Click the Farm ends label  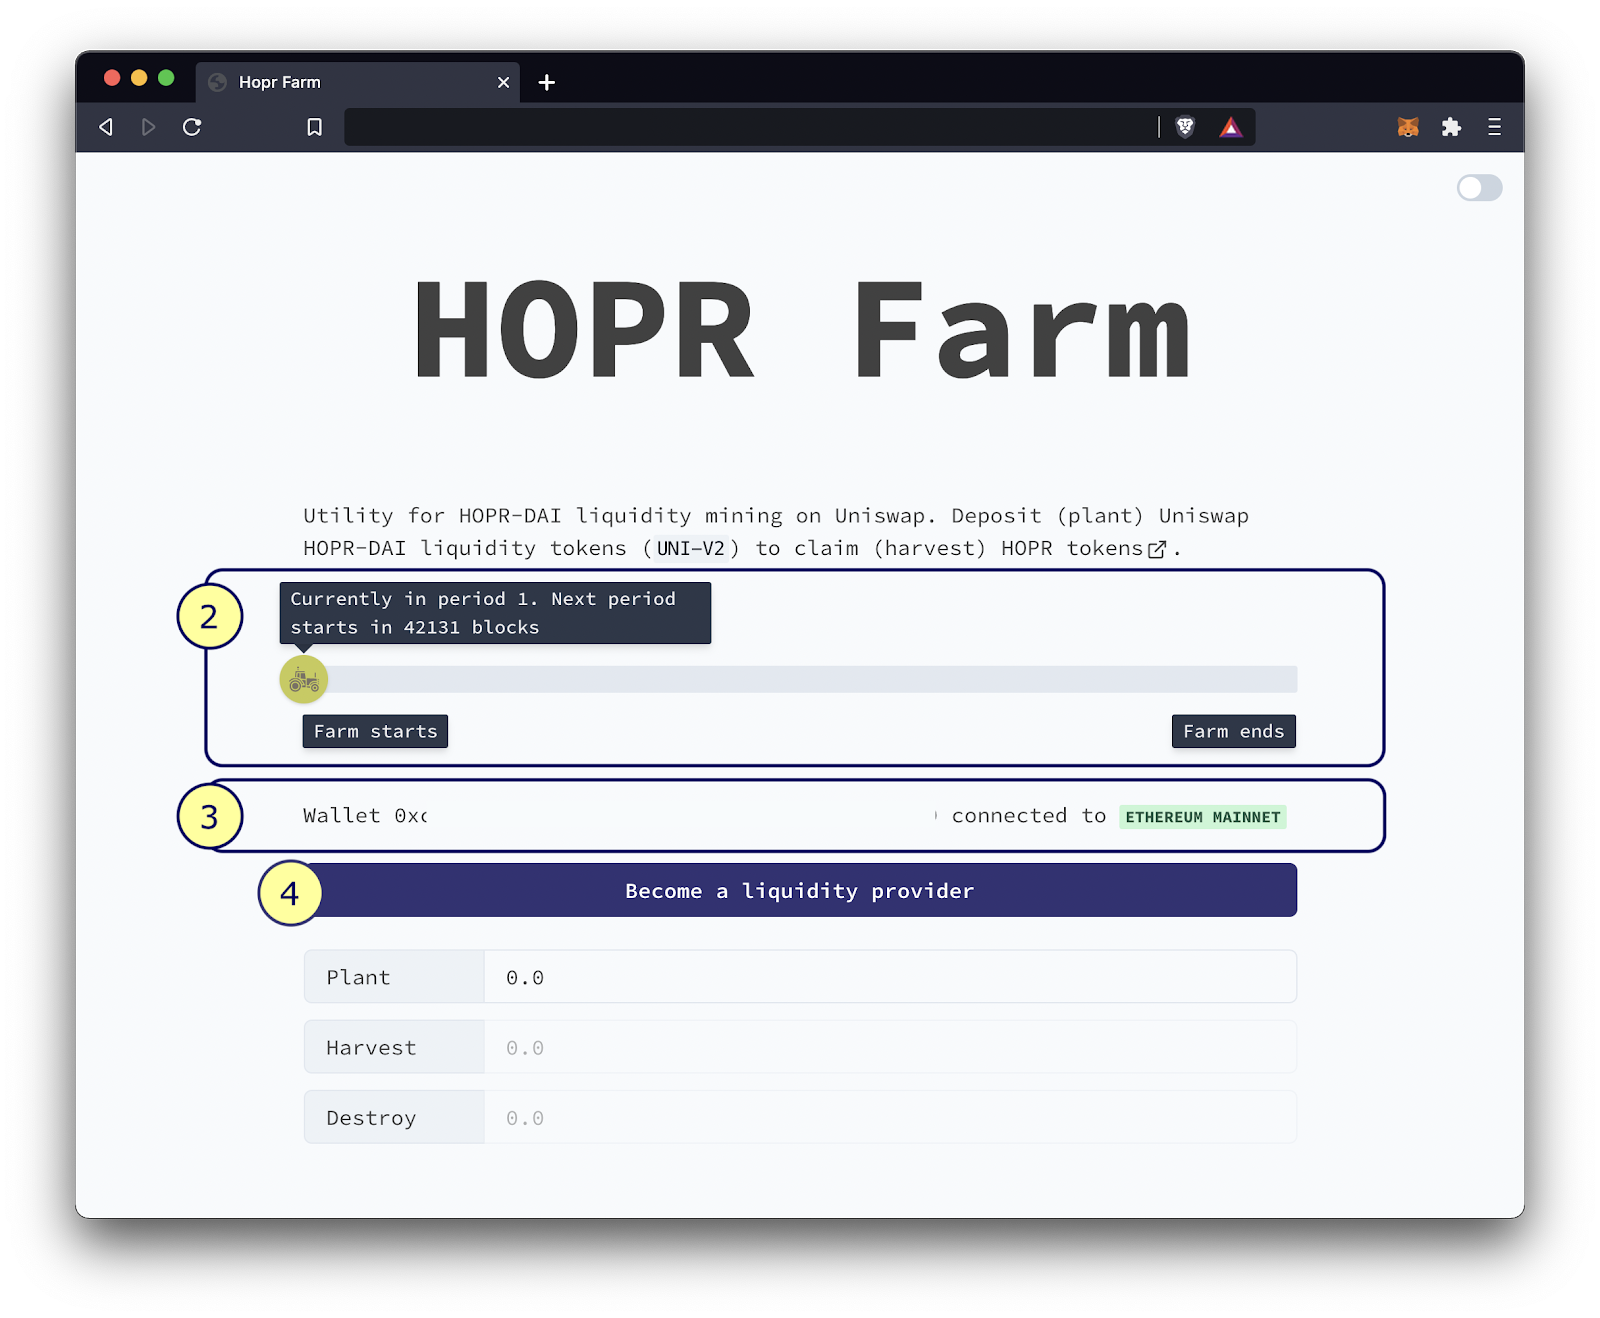(1233, 731)
